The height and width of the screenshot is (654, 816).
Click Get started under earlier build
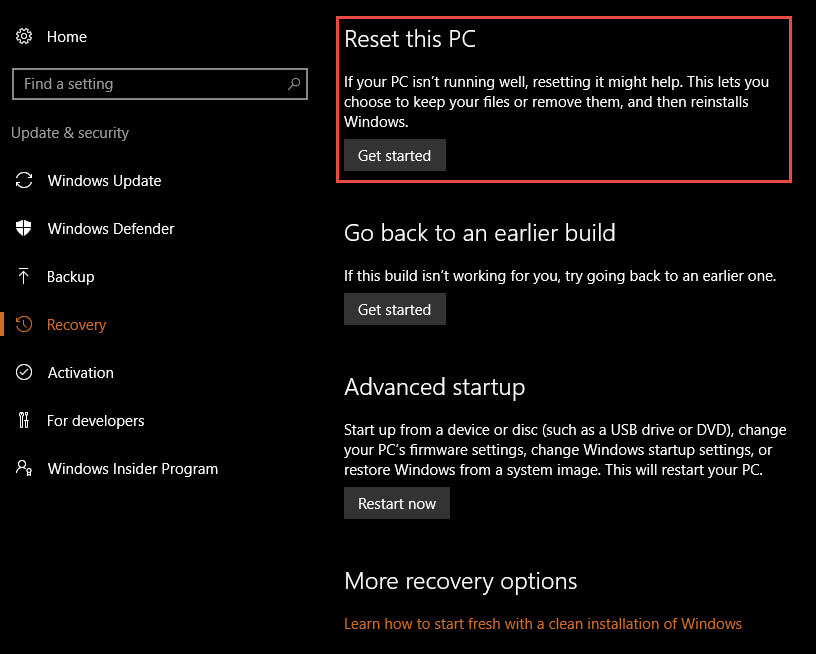(x=394, y=309)
